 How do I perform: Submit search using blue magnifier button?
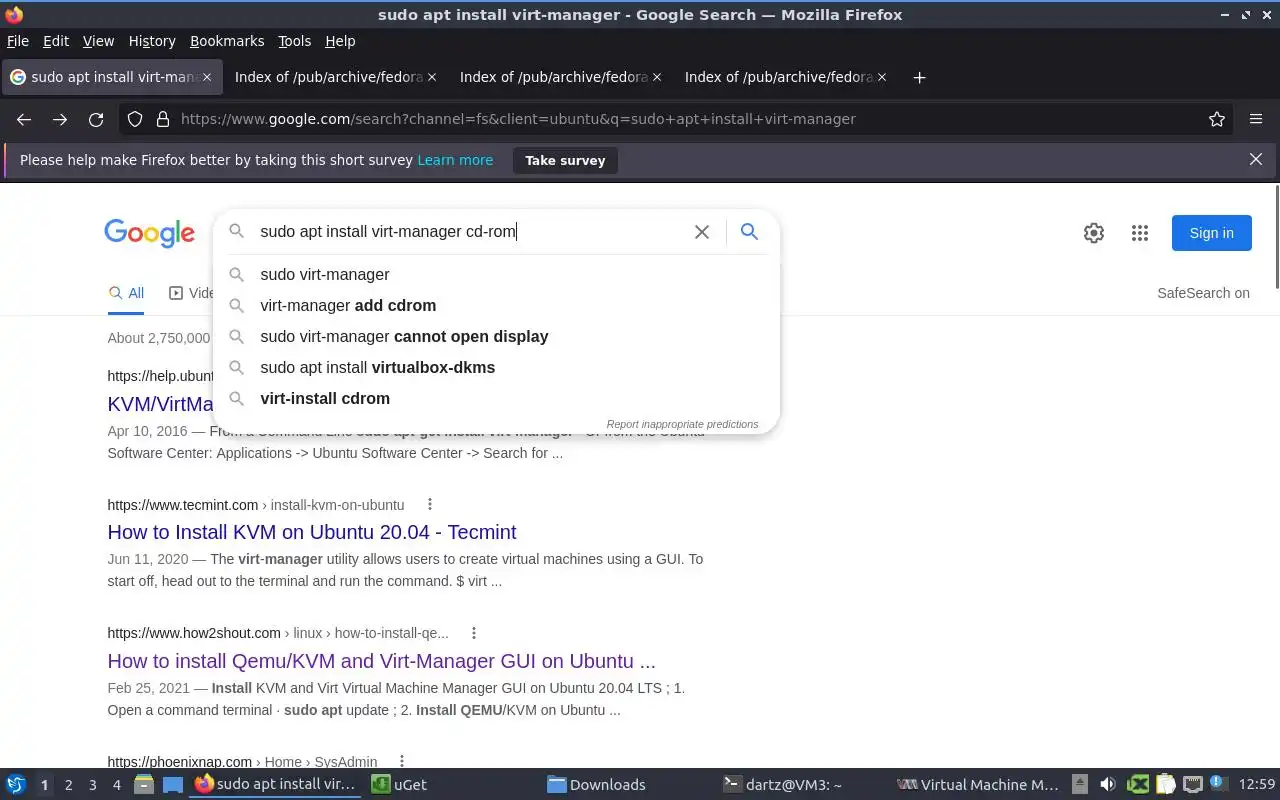coord(749,232)
